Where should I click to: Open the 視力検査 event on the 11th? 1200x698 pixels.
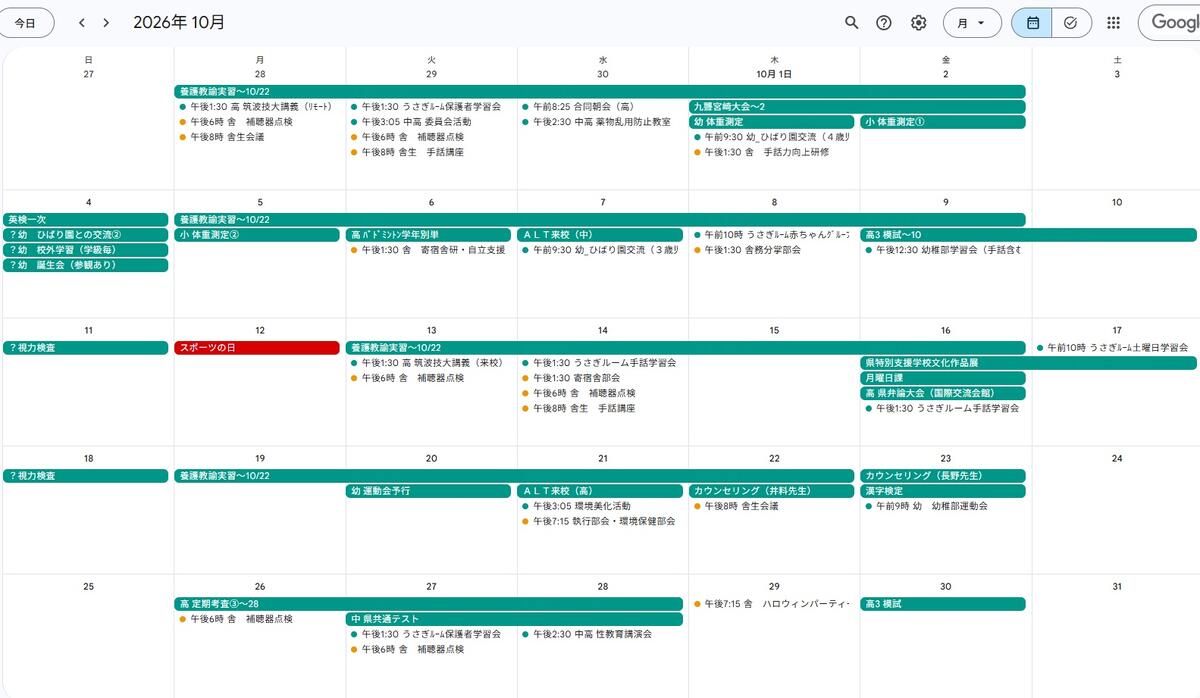tap(85, 348)
